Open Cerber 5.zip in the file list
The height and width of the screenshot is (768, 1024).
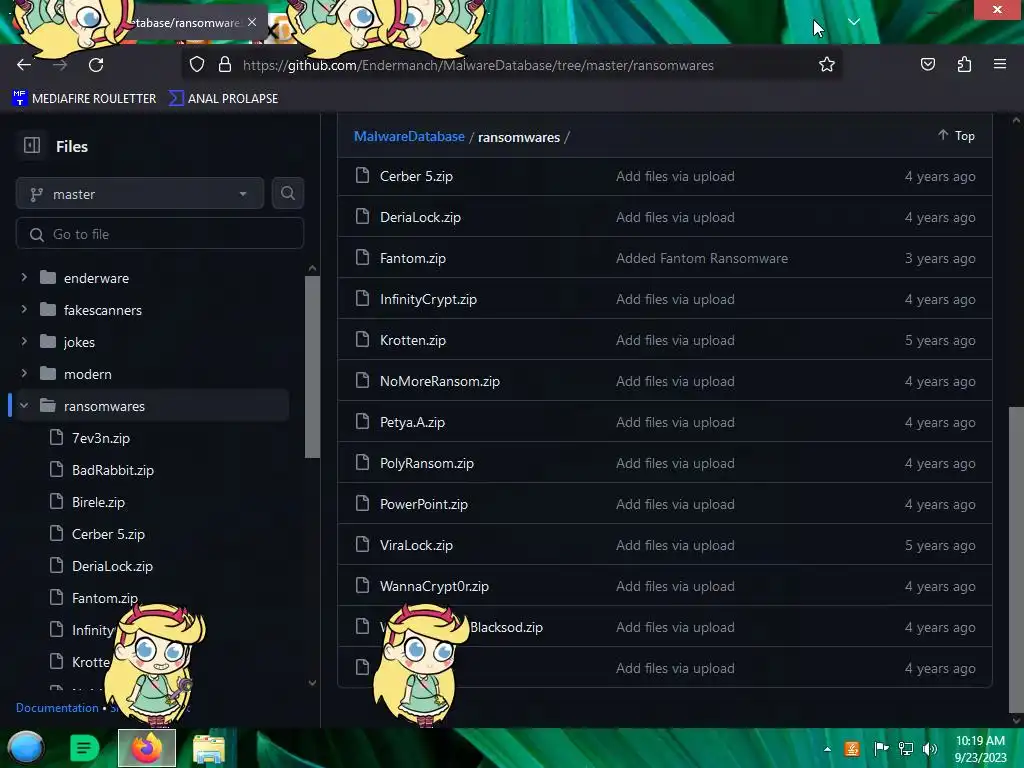[x=416, y=176]
